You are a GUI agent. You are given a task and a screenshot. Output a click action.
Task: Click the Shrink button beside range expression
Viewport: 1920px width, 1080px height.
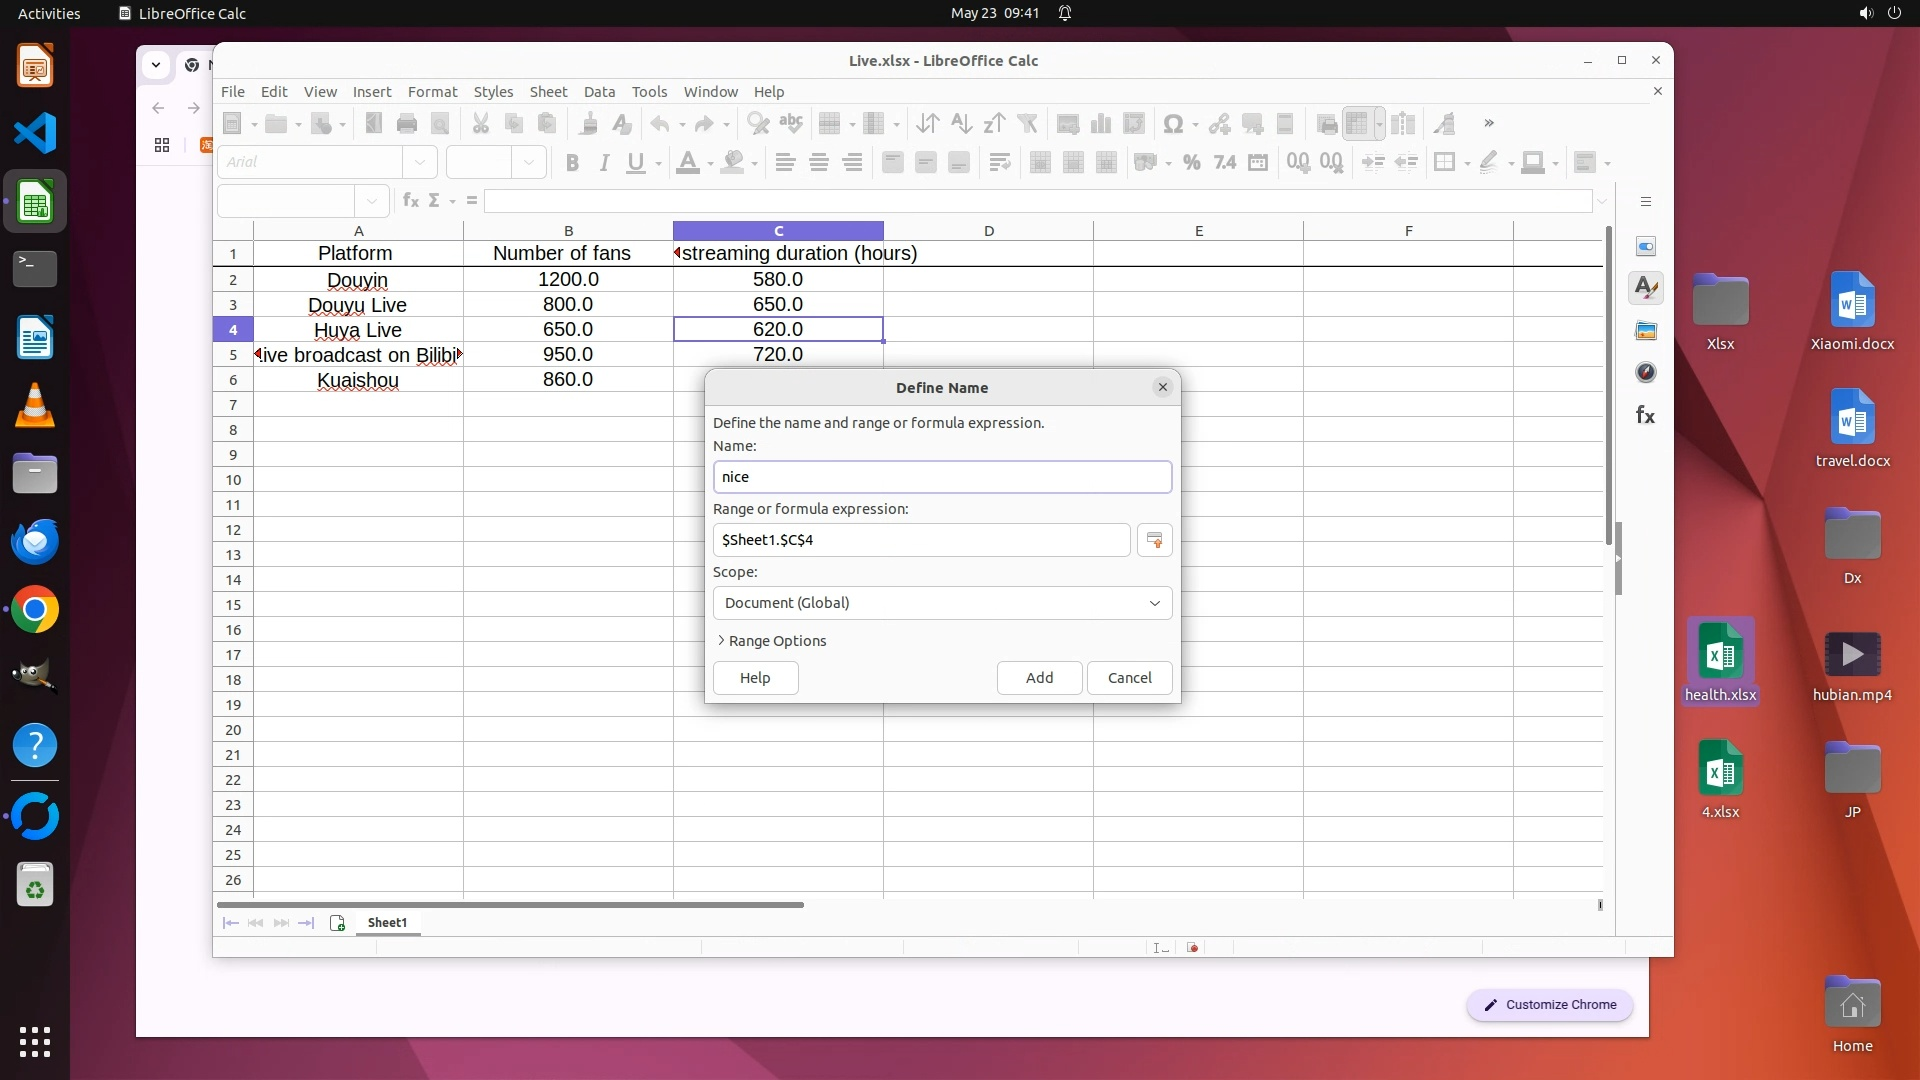1154,540
